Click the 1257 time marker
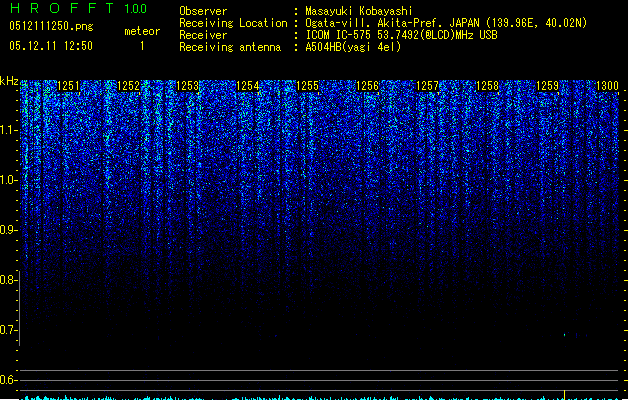 [x=427, y=85]
